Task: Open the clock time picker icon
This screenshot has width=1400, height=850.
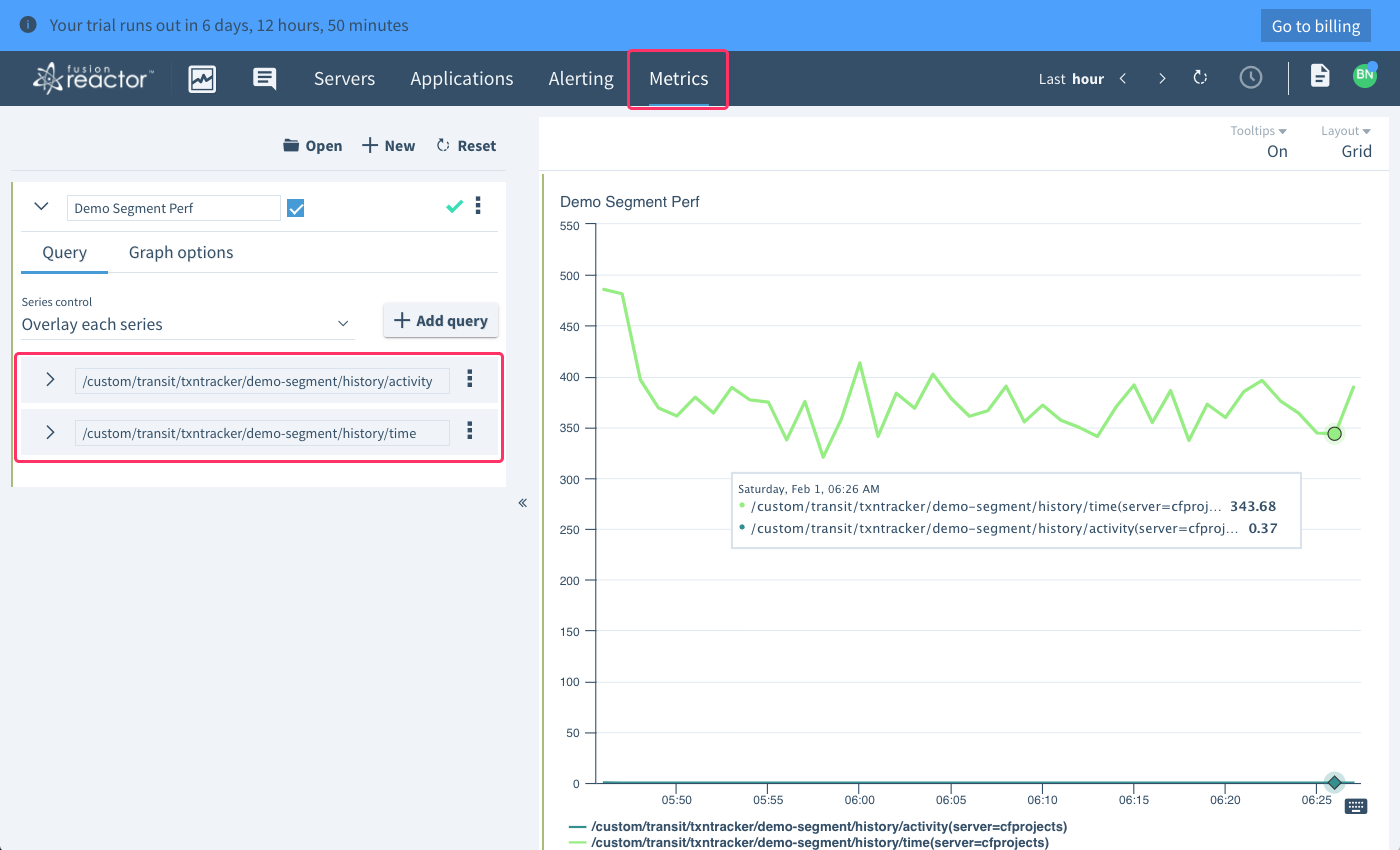Action: pos(1250,78)
